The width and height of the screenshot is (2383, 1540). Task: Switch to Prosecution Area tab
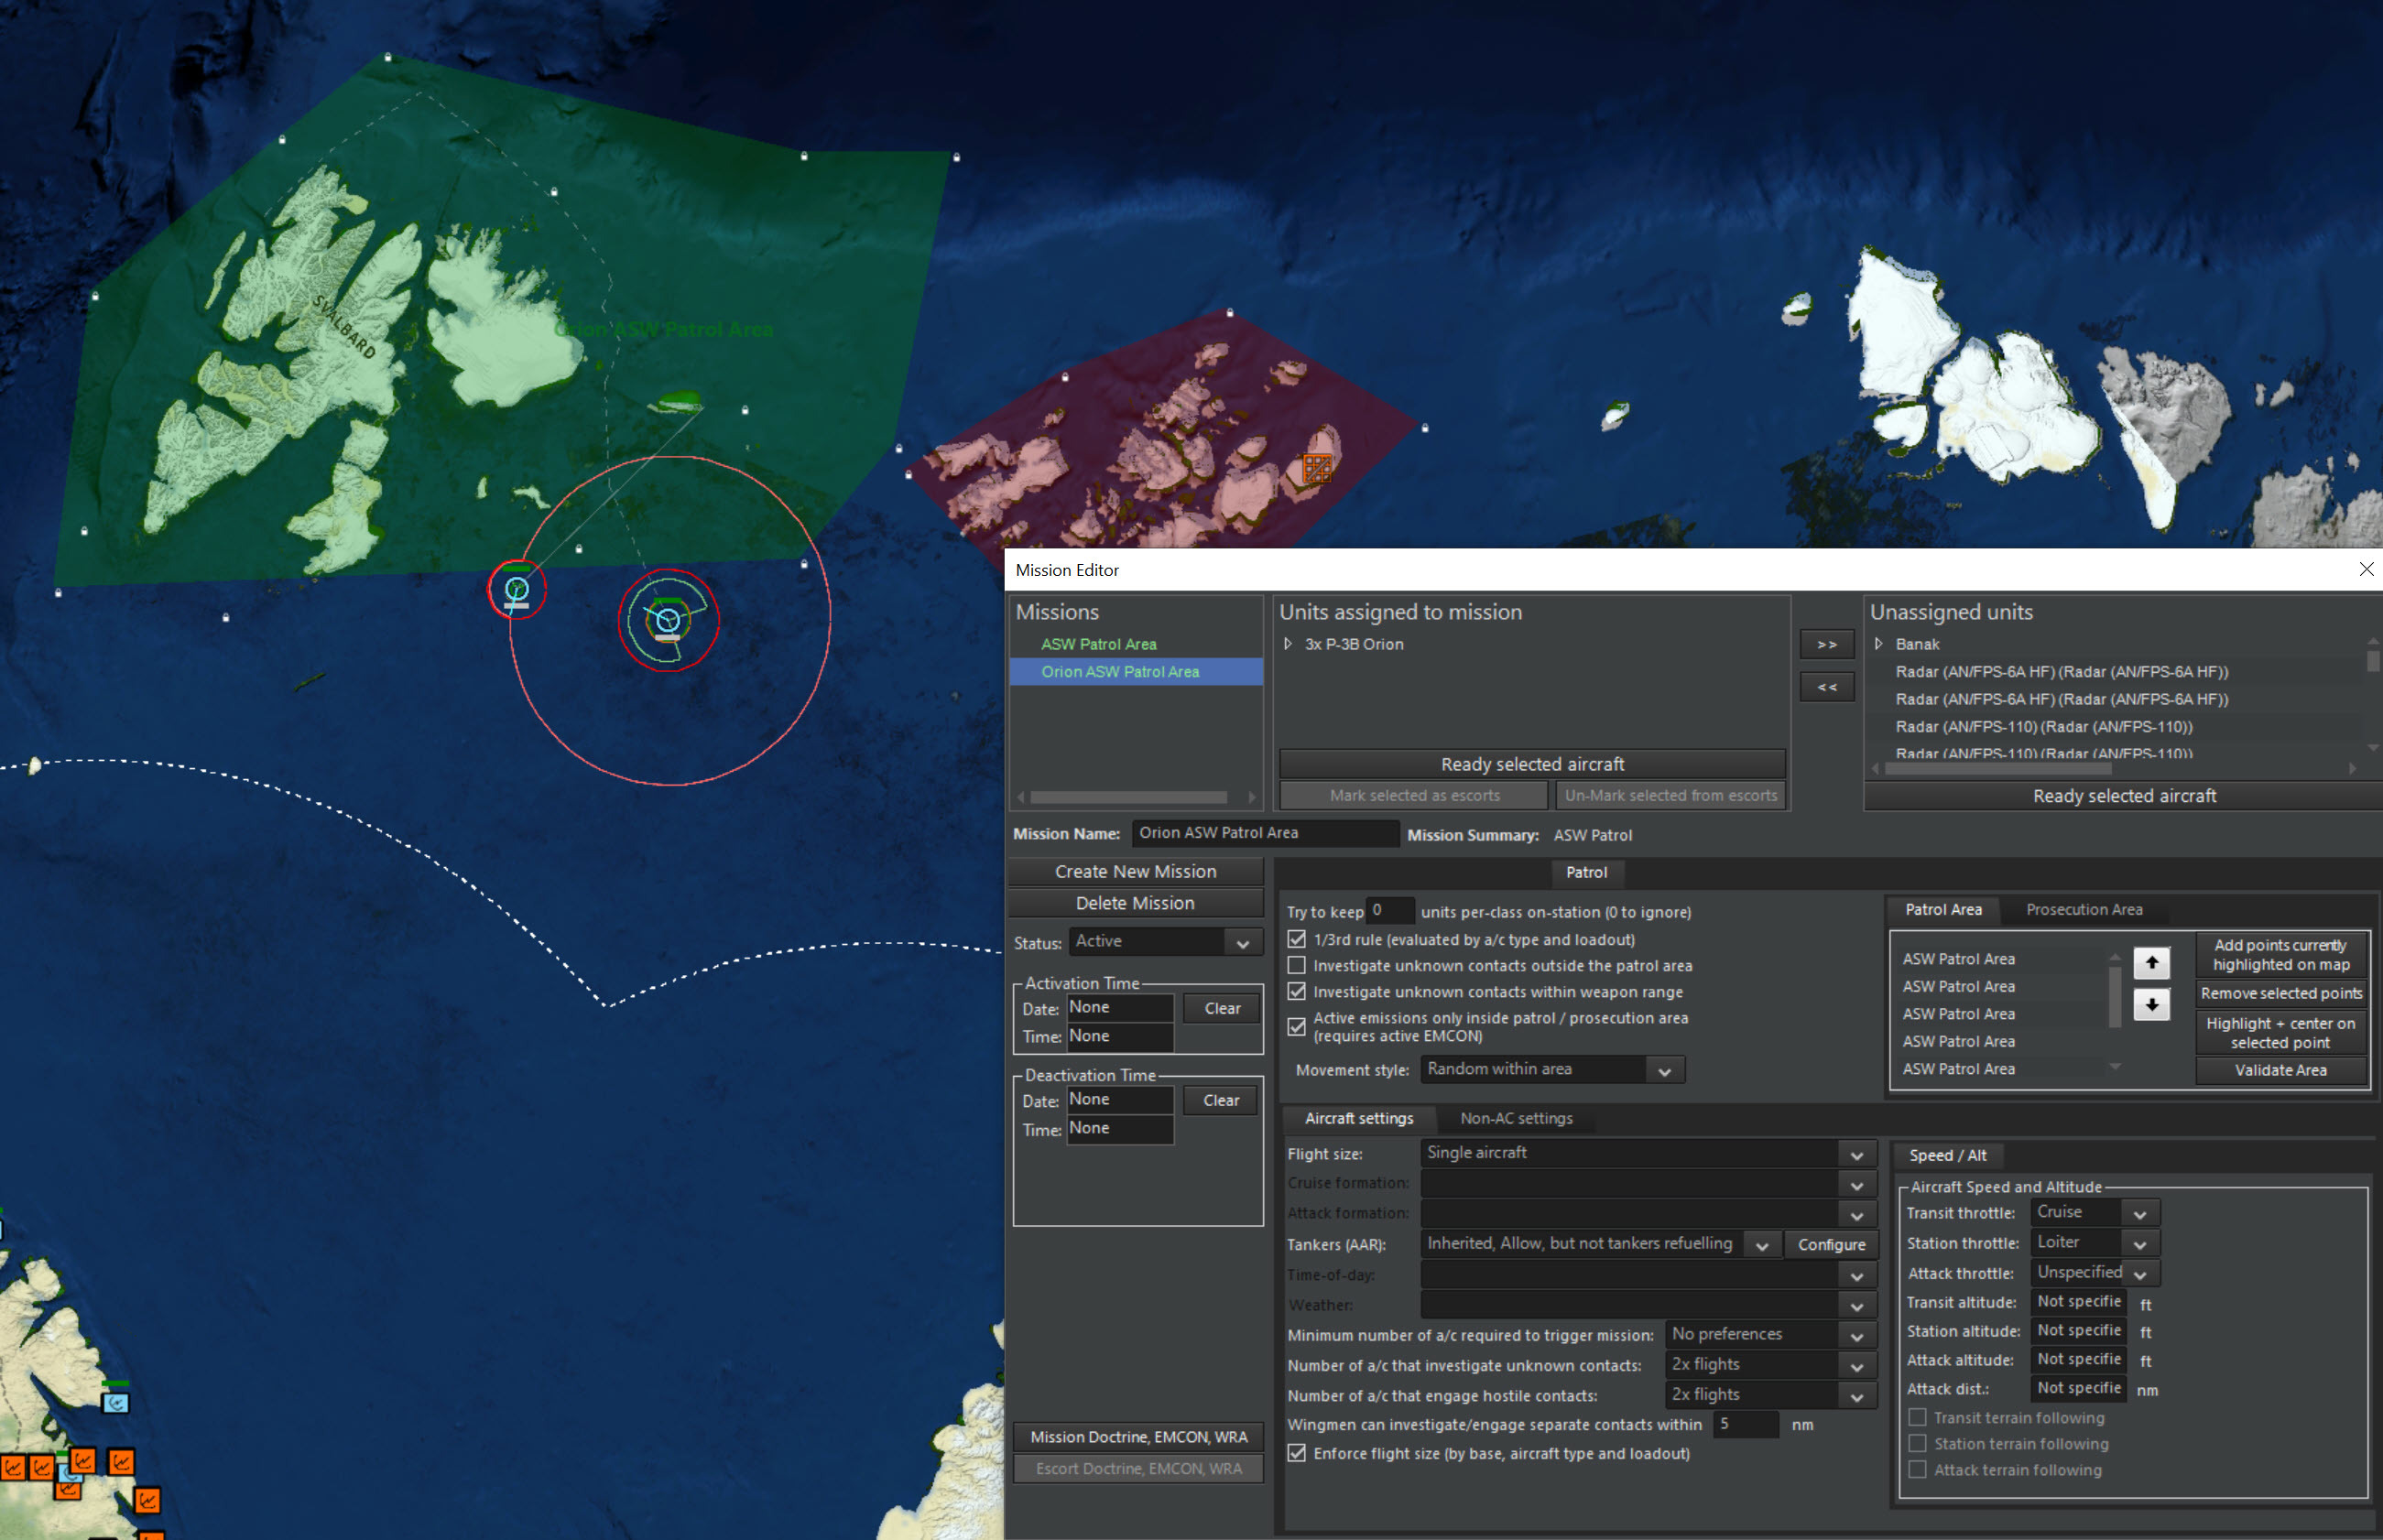point(2084,910)
